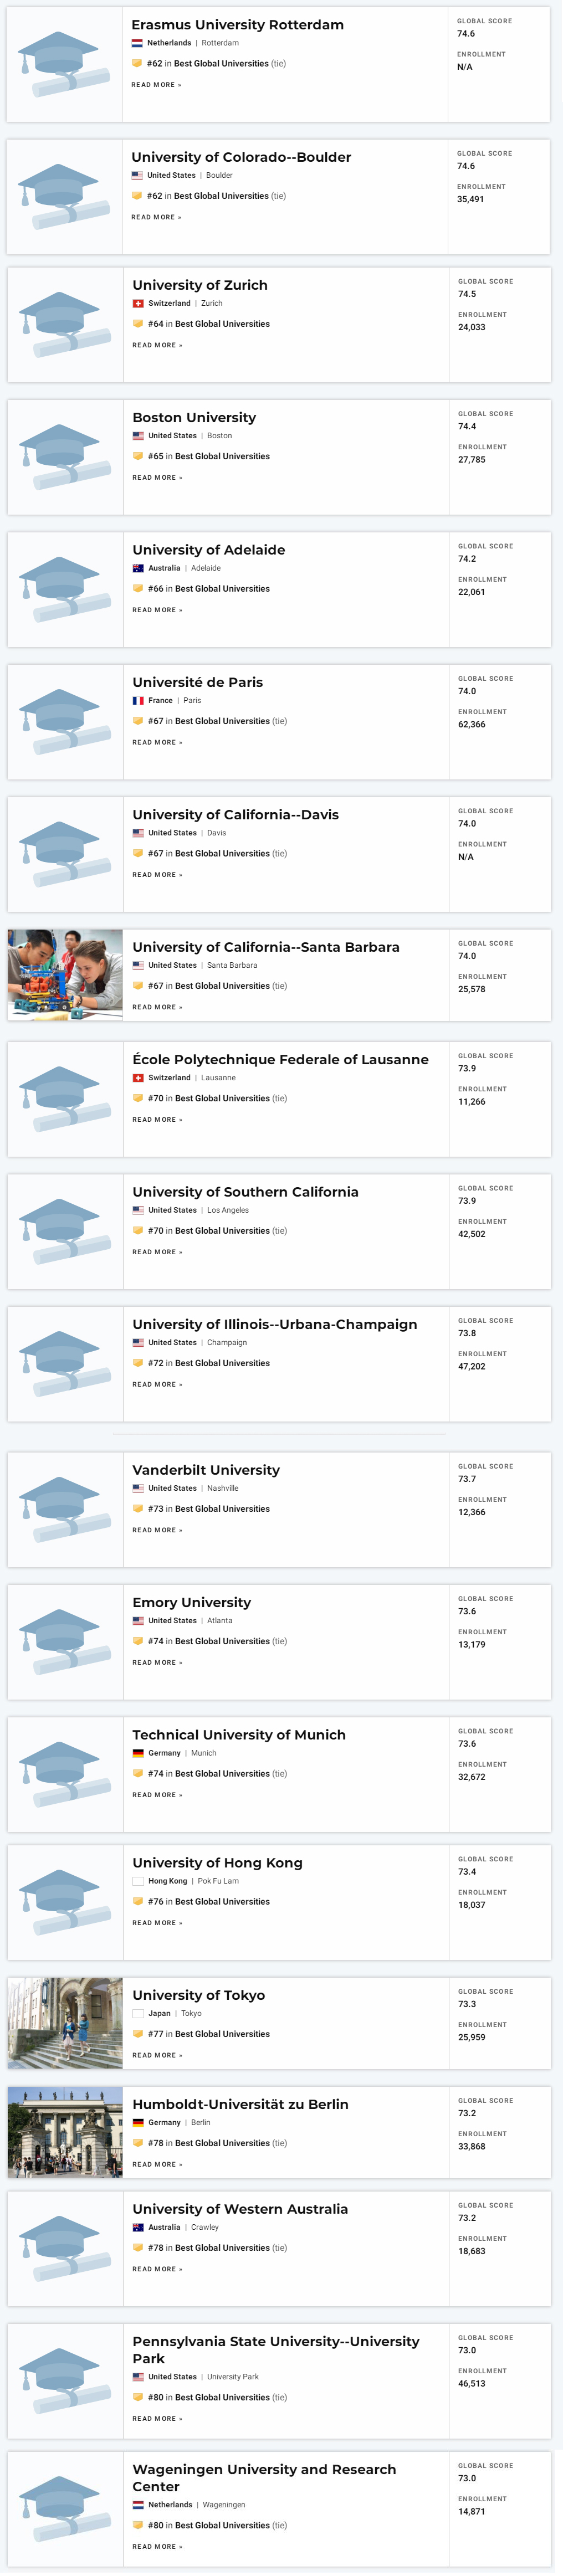
Task: Click the graduation cap image for Boston University
Action: pos(65,457)
